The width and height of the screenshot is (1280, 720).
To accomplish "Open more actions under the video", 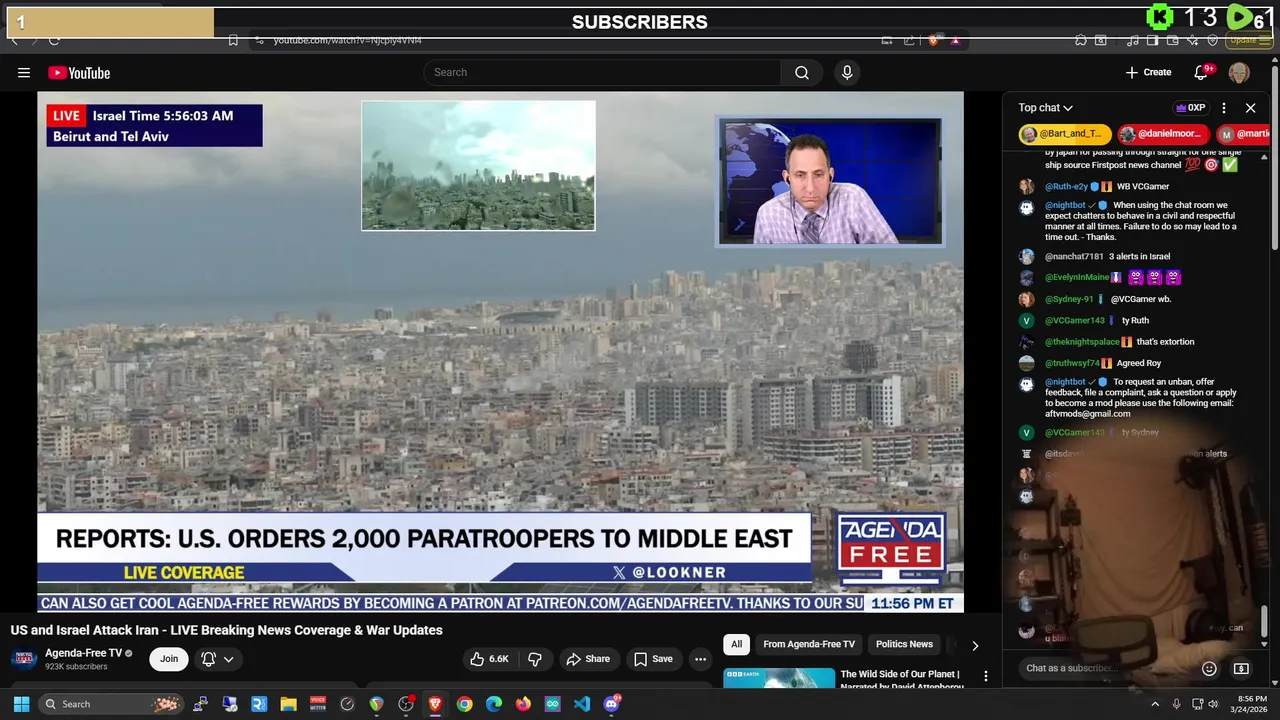I will 701,659.
